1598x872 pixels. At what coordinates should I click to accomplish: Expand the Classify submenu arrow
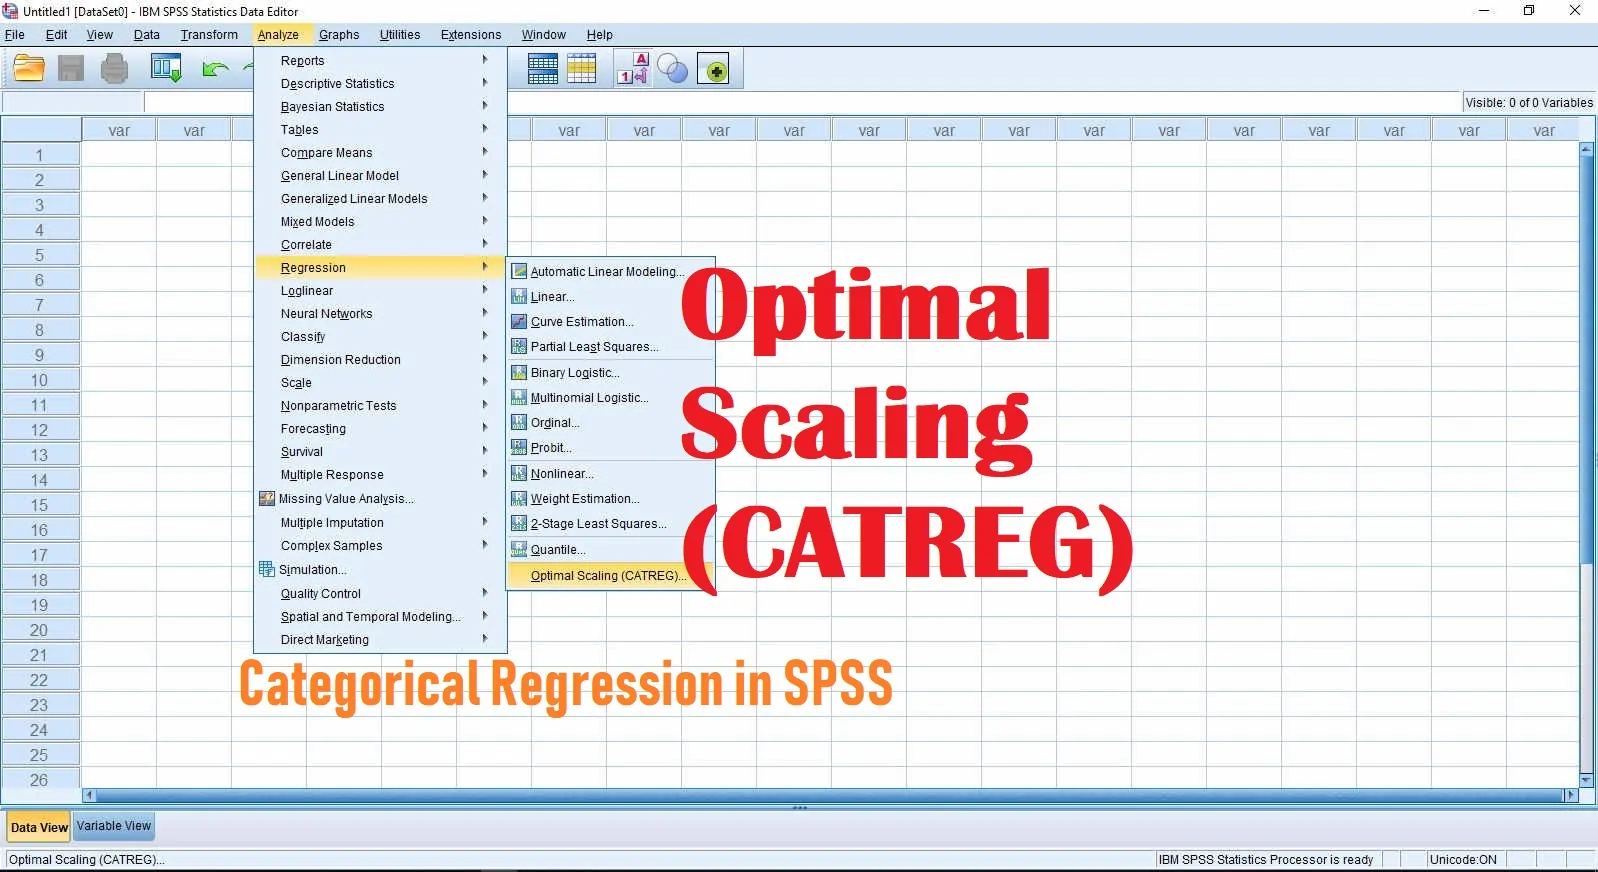(x=485, y=336)
